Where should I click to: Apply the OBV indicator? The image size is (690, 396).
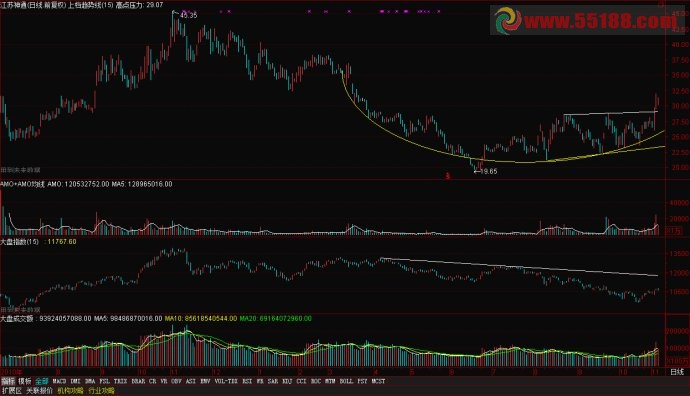pyautogui.click(x=176, y=381)
